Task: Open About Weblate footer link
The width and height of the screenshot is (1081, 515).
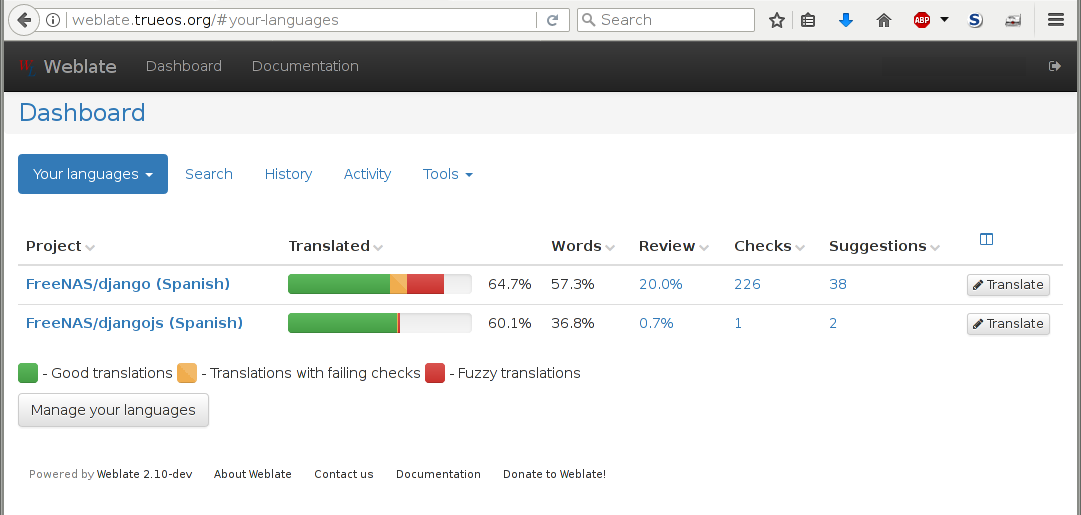Action: click(252, 474)
